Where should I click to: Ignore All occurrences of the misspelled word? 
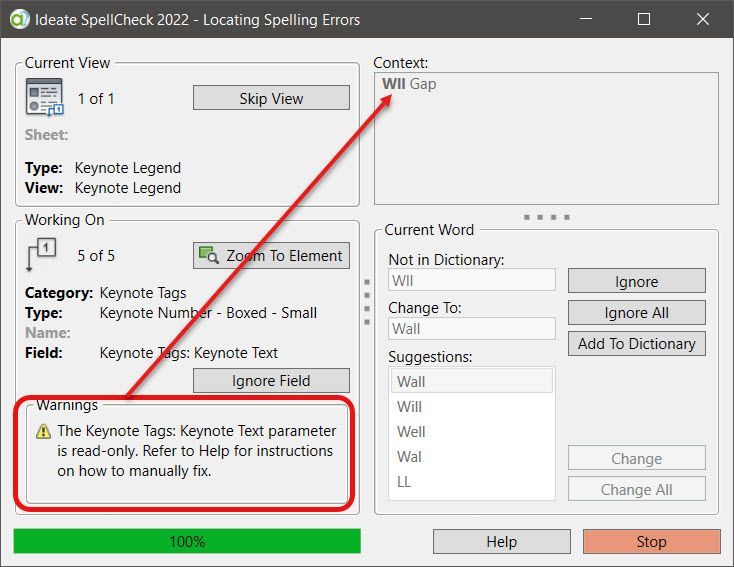click(x=637, y=312)
